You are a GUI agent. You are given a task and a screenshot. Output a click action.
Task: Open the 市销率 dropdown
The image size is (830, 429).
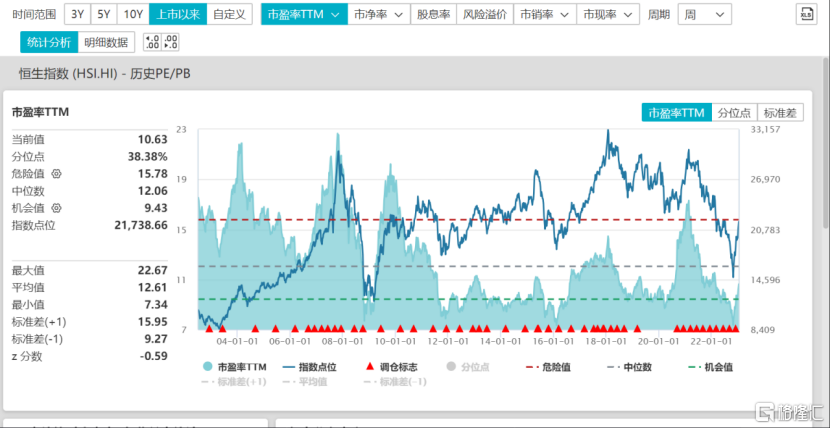coord(545,14)
